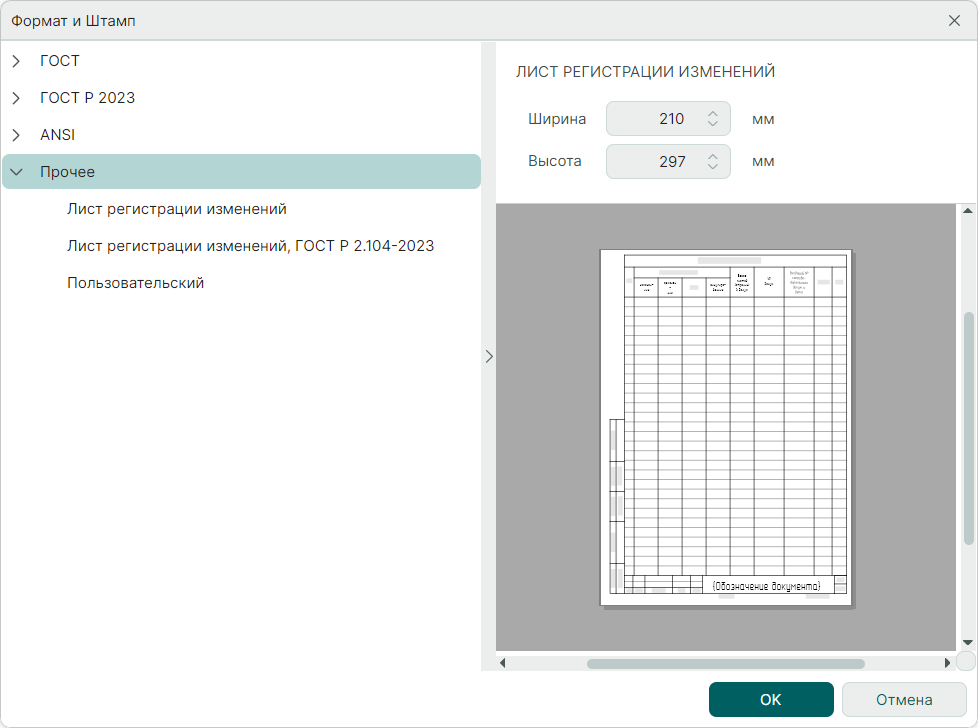Confirm with the OK button
Viewport: 978px width, 728px height.
pyautogui.click(x=770, y=700)
